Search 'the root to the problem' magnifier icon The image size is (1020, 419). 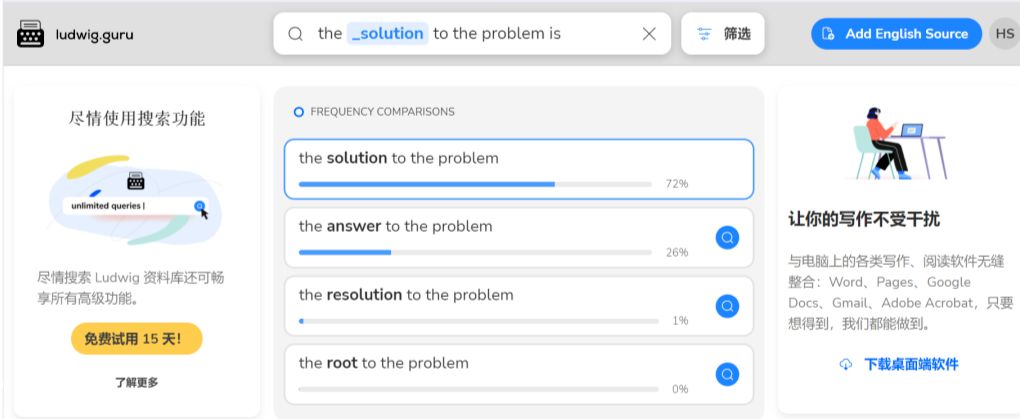click(727, 374)
